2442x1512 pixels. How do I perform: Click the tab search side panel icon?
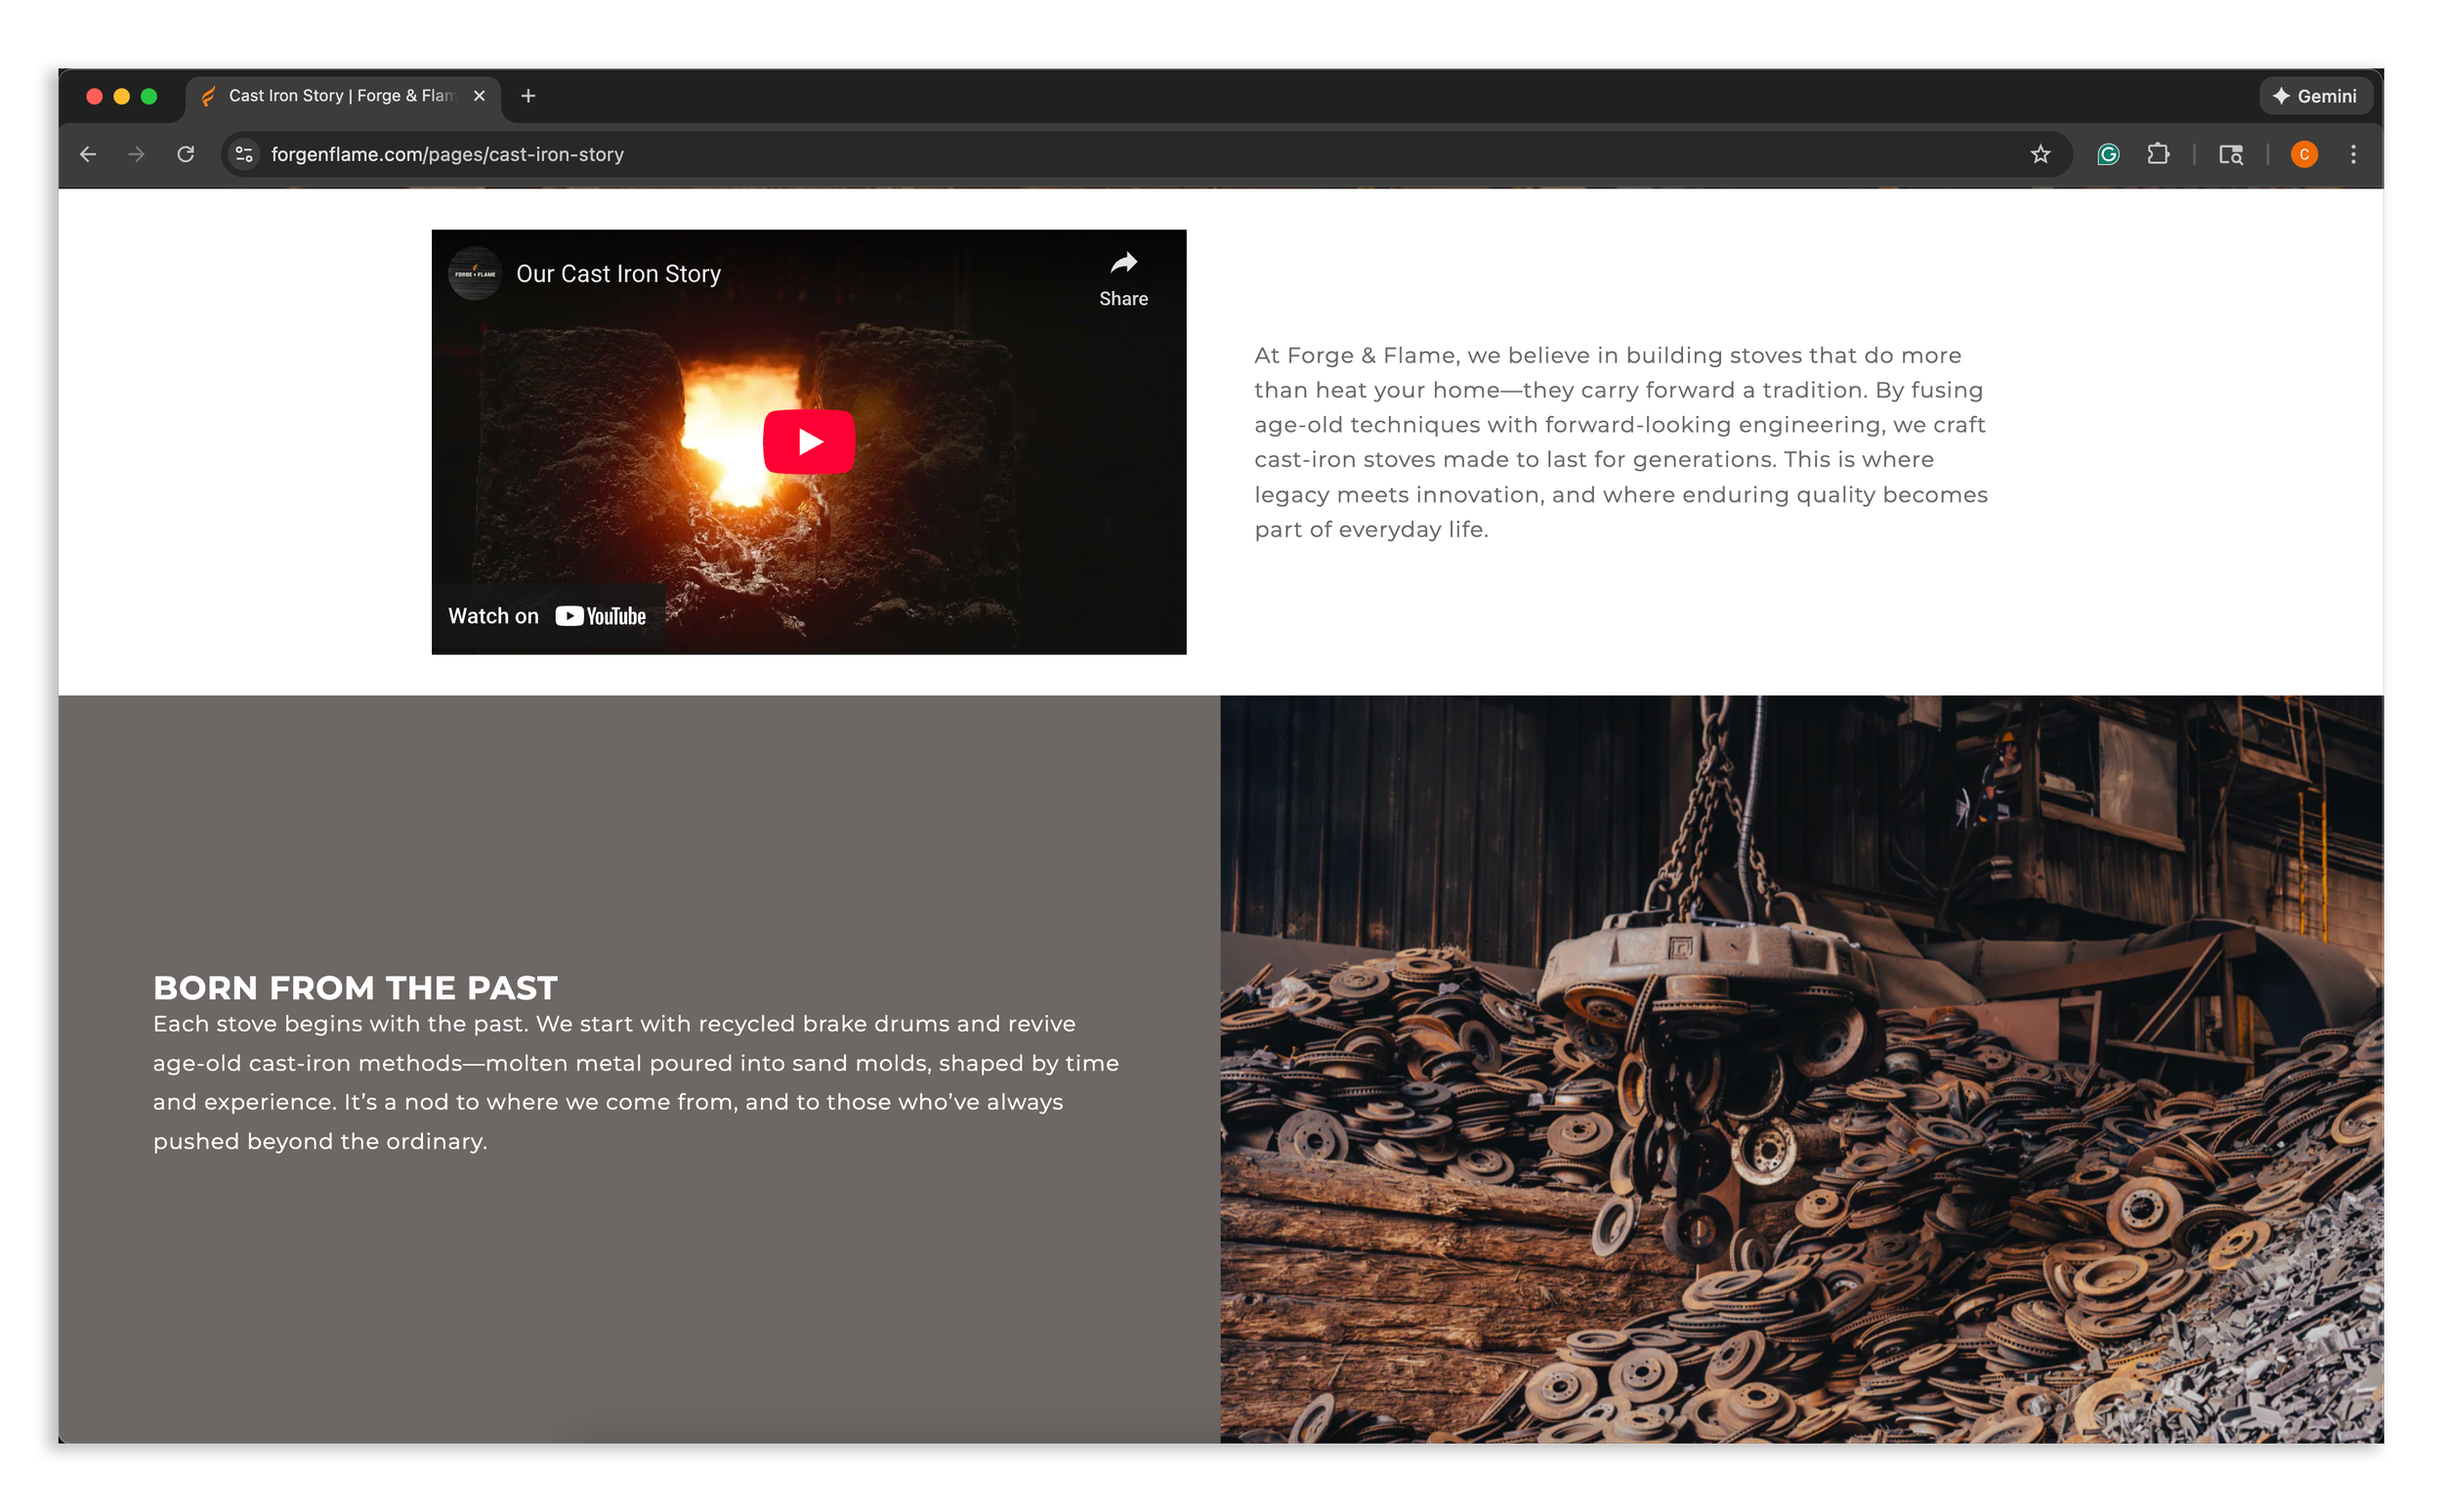[2231, 154]
